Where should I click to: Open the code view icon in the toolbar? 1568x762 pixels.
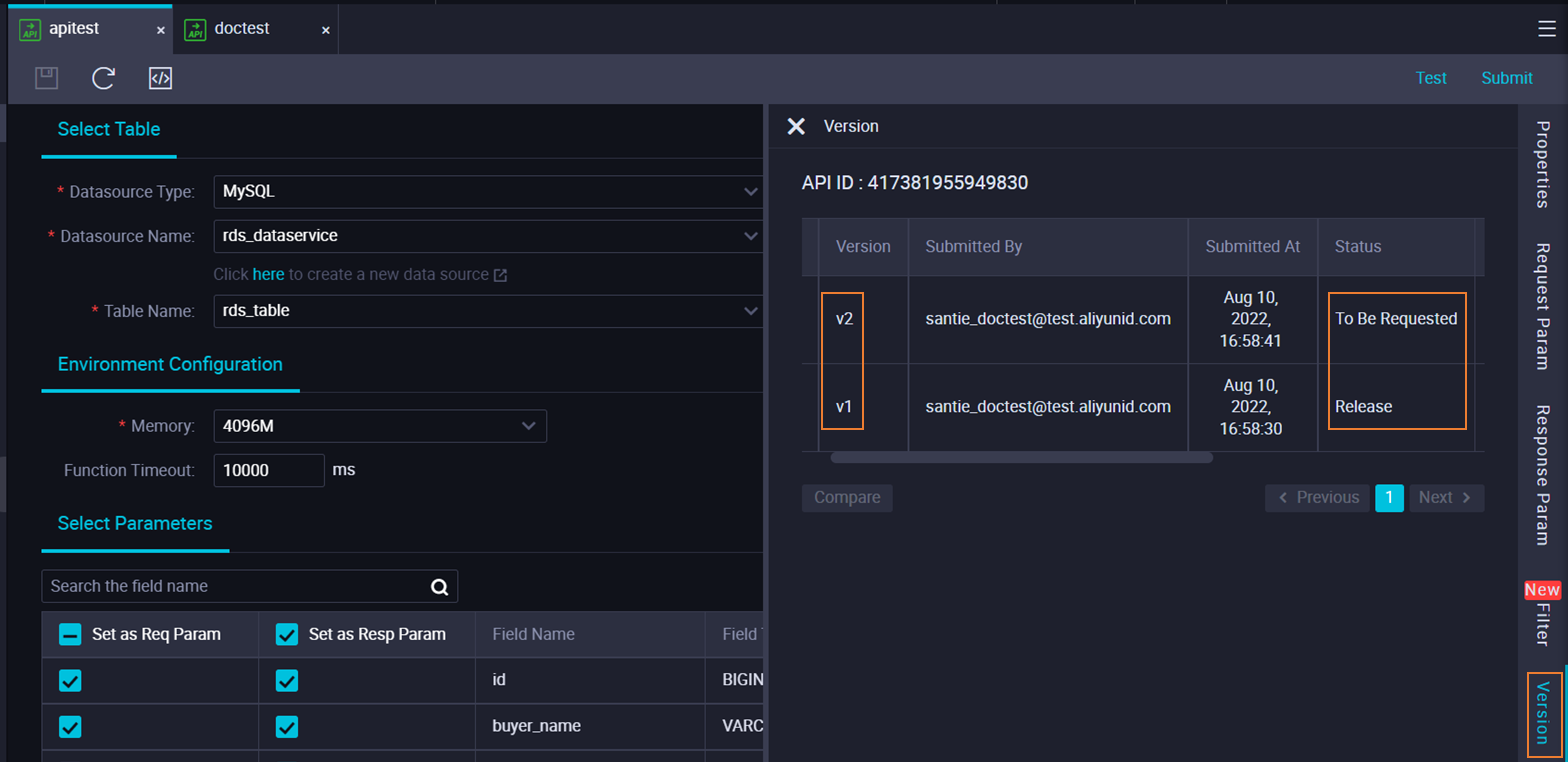[161, 78]
